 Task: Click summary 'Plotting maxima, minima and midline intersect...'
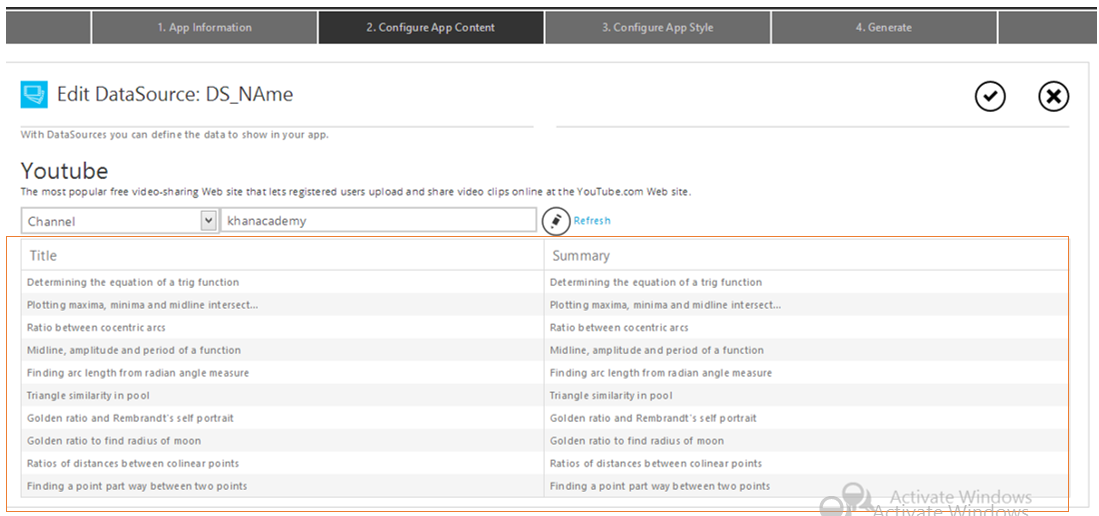click(666, 305)
